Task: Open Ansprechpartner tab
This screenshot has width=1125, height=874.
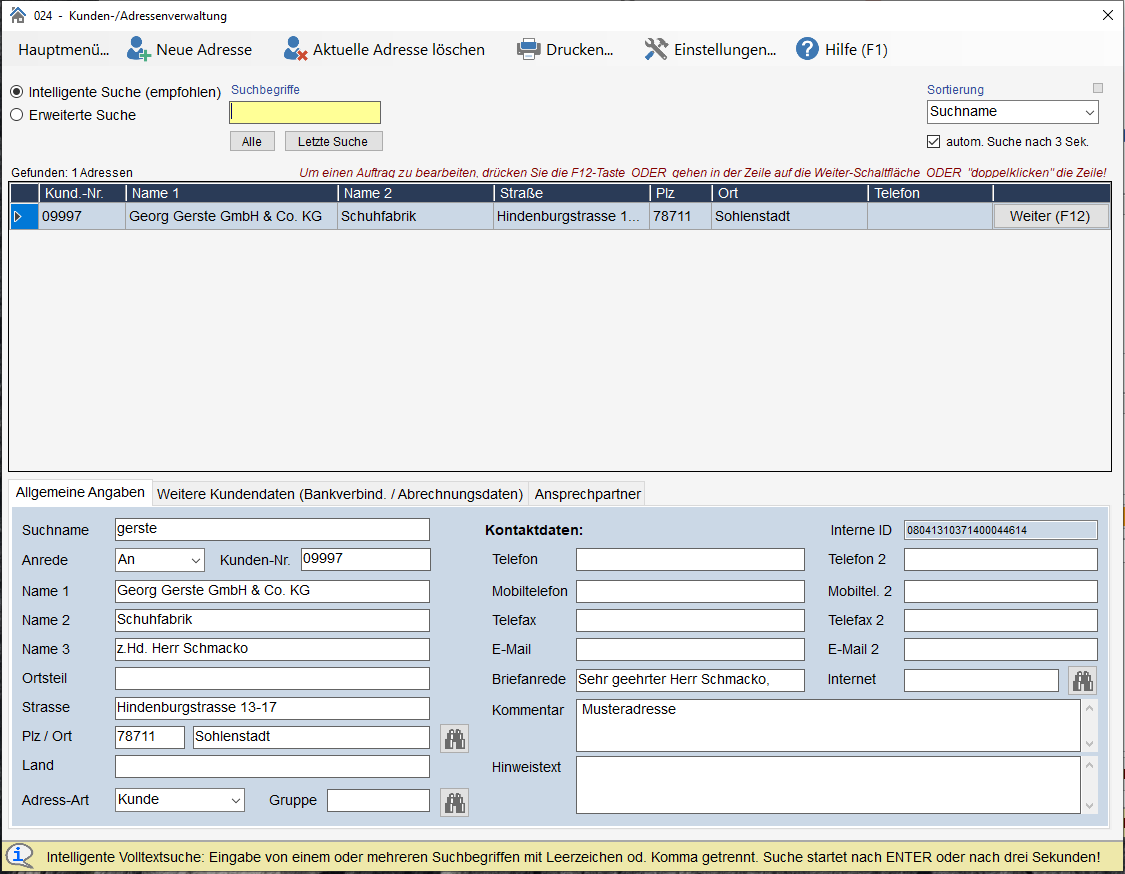Action: tap(588, 494)
